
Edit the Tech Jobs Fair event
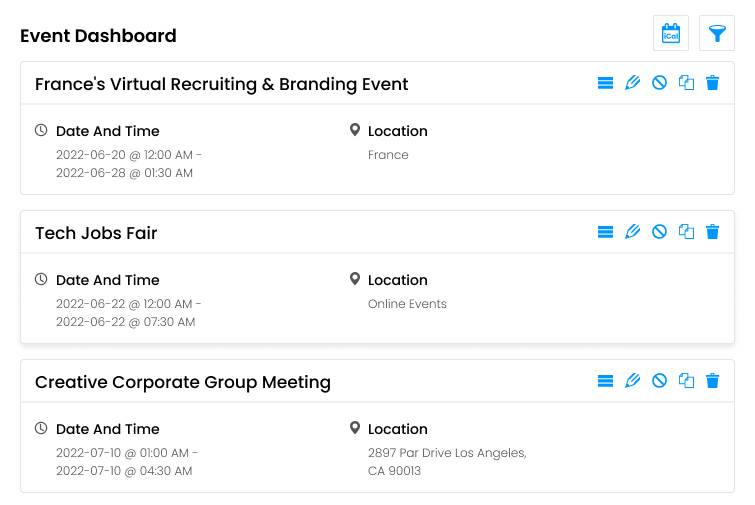pyautogui.click(x=632, y=232)
